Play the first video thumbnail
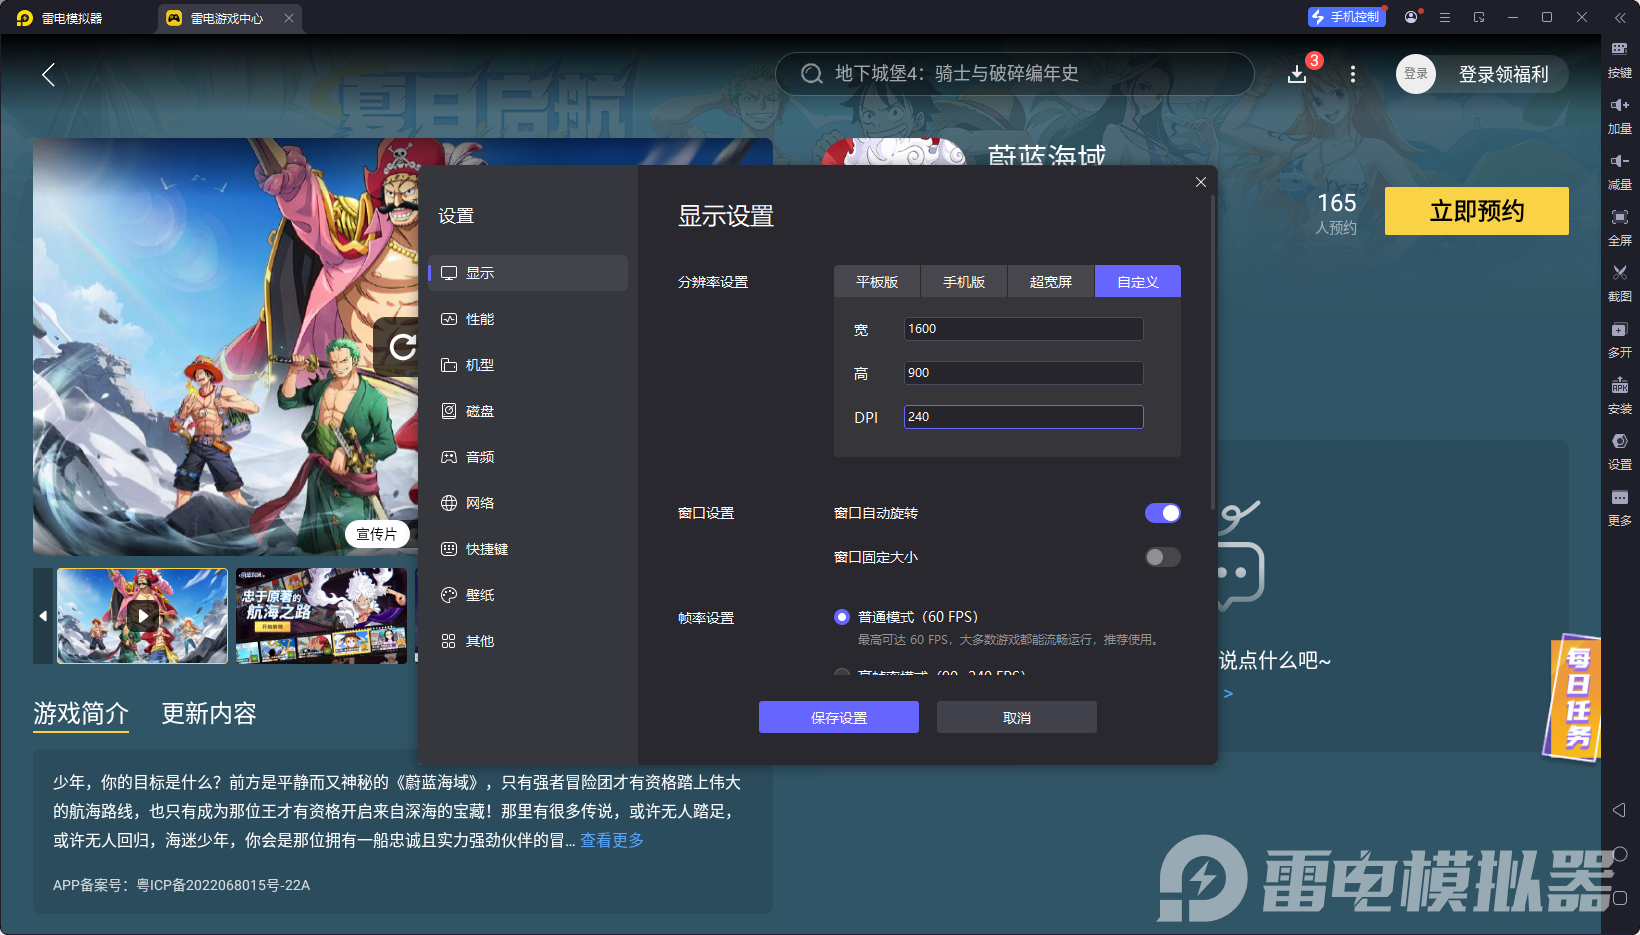The height and width of the screenshot is (935, 1640). (x=143, y=616)
